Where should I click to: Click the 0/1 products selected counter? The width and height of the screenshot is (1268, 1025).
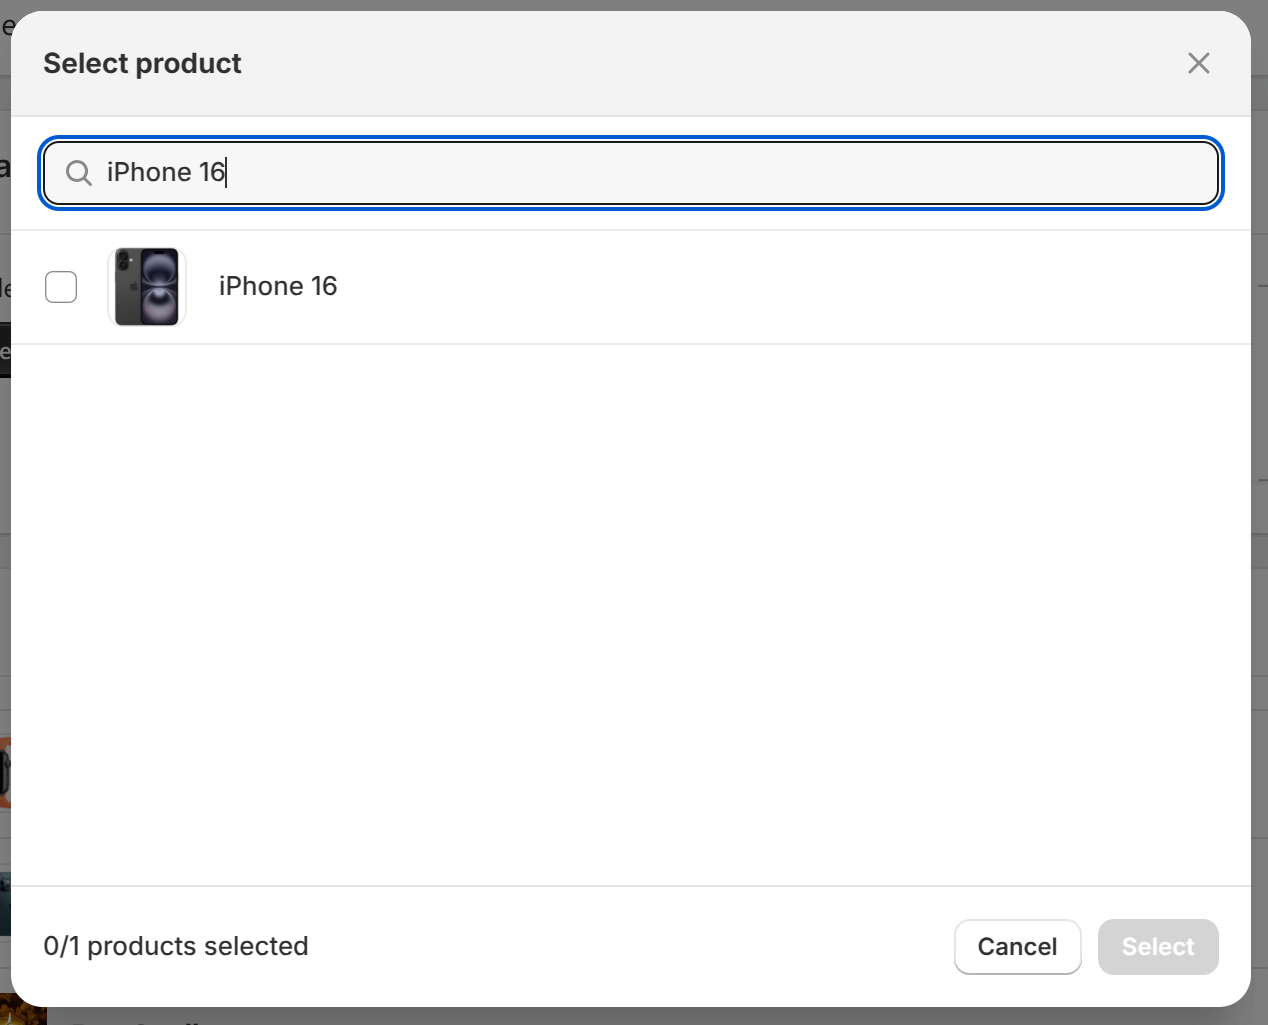point(176,946)
